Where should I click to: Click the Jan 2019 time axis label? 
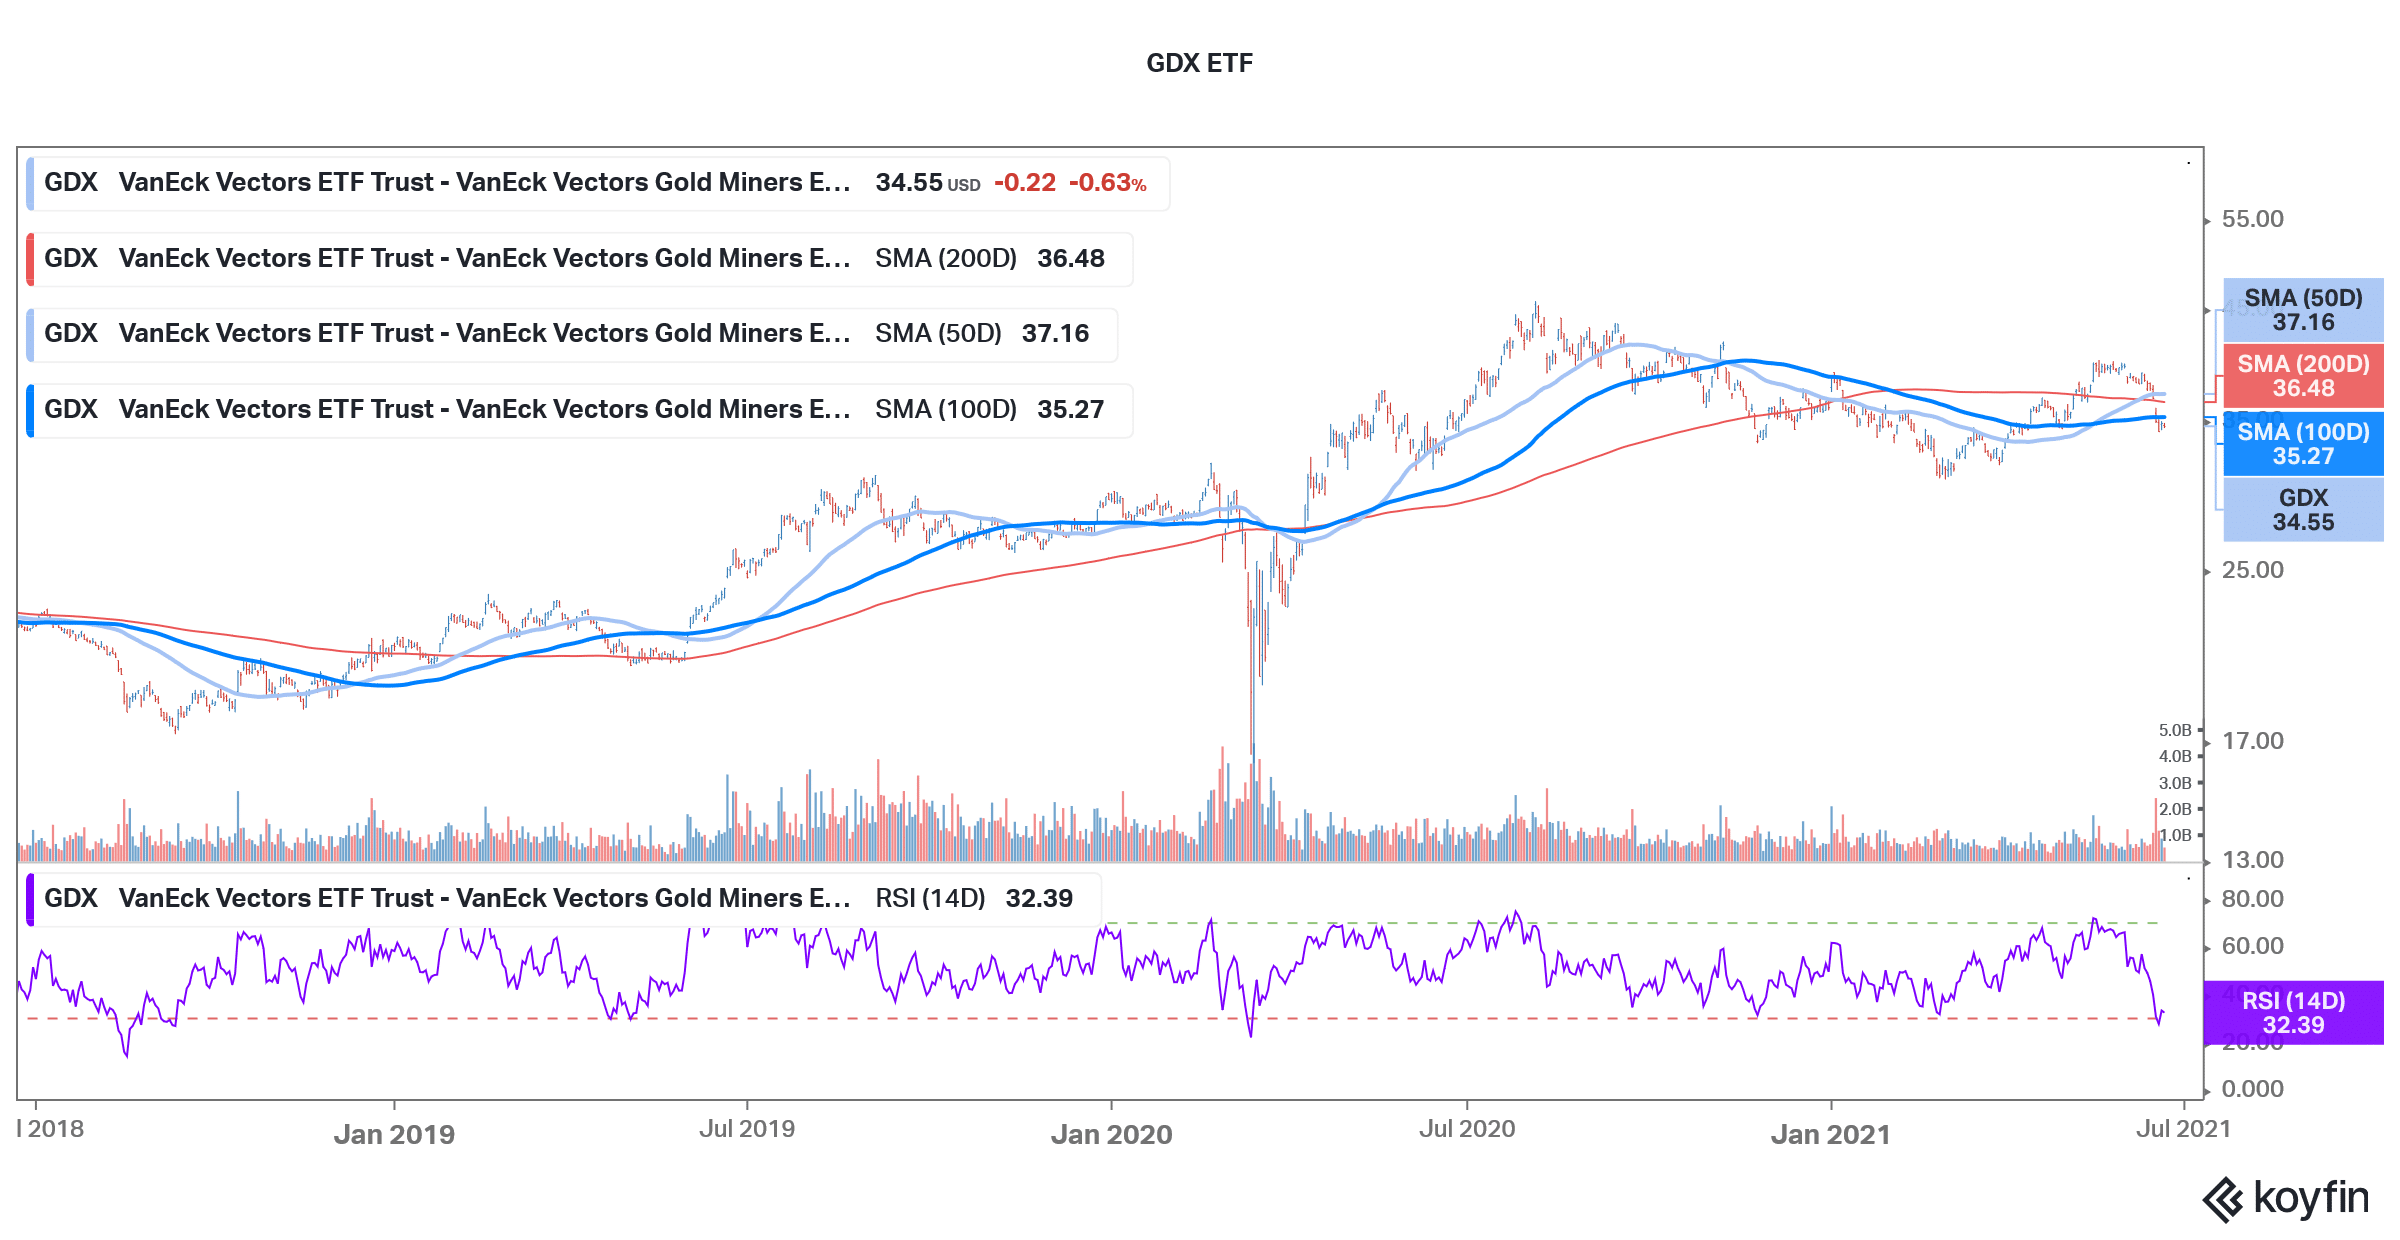(x=394, y=1134)
